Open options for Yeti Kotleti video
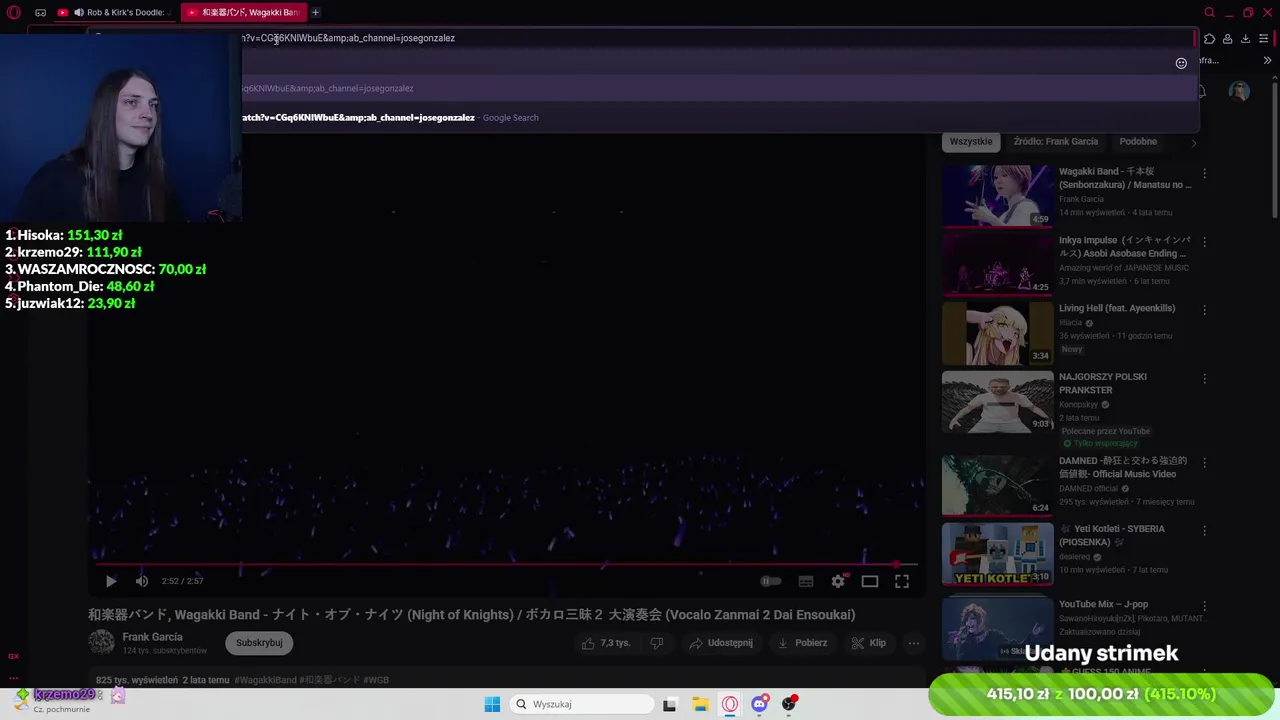The height and width of the screenshot is (720, 1280). [x=1204, y=531]
